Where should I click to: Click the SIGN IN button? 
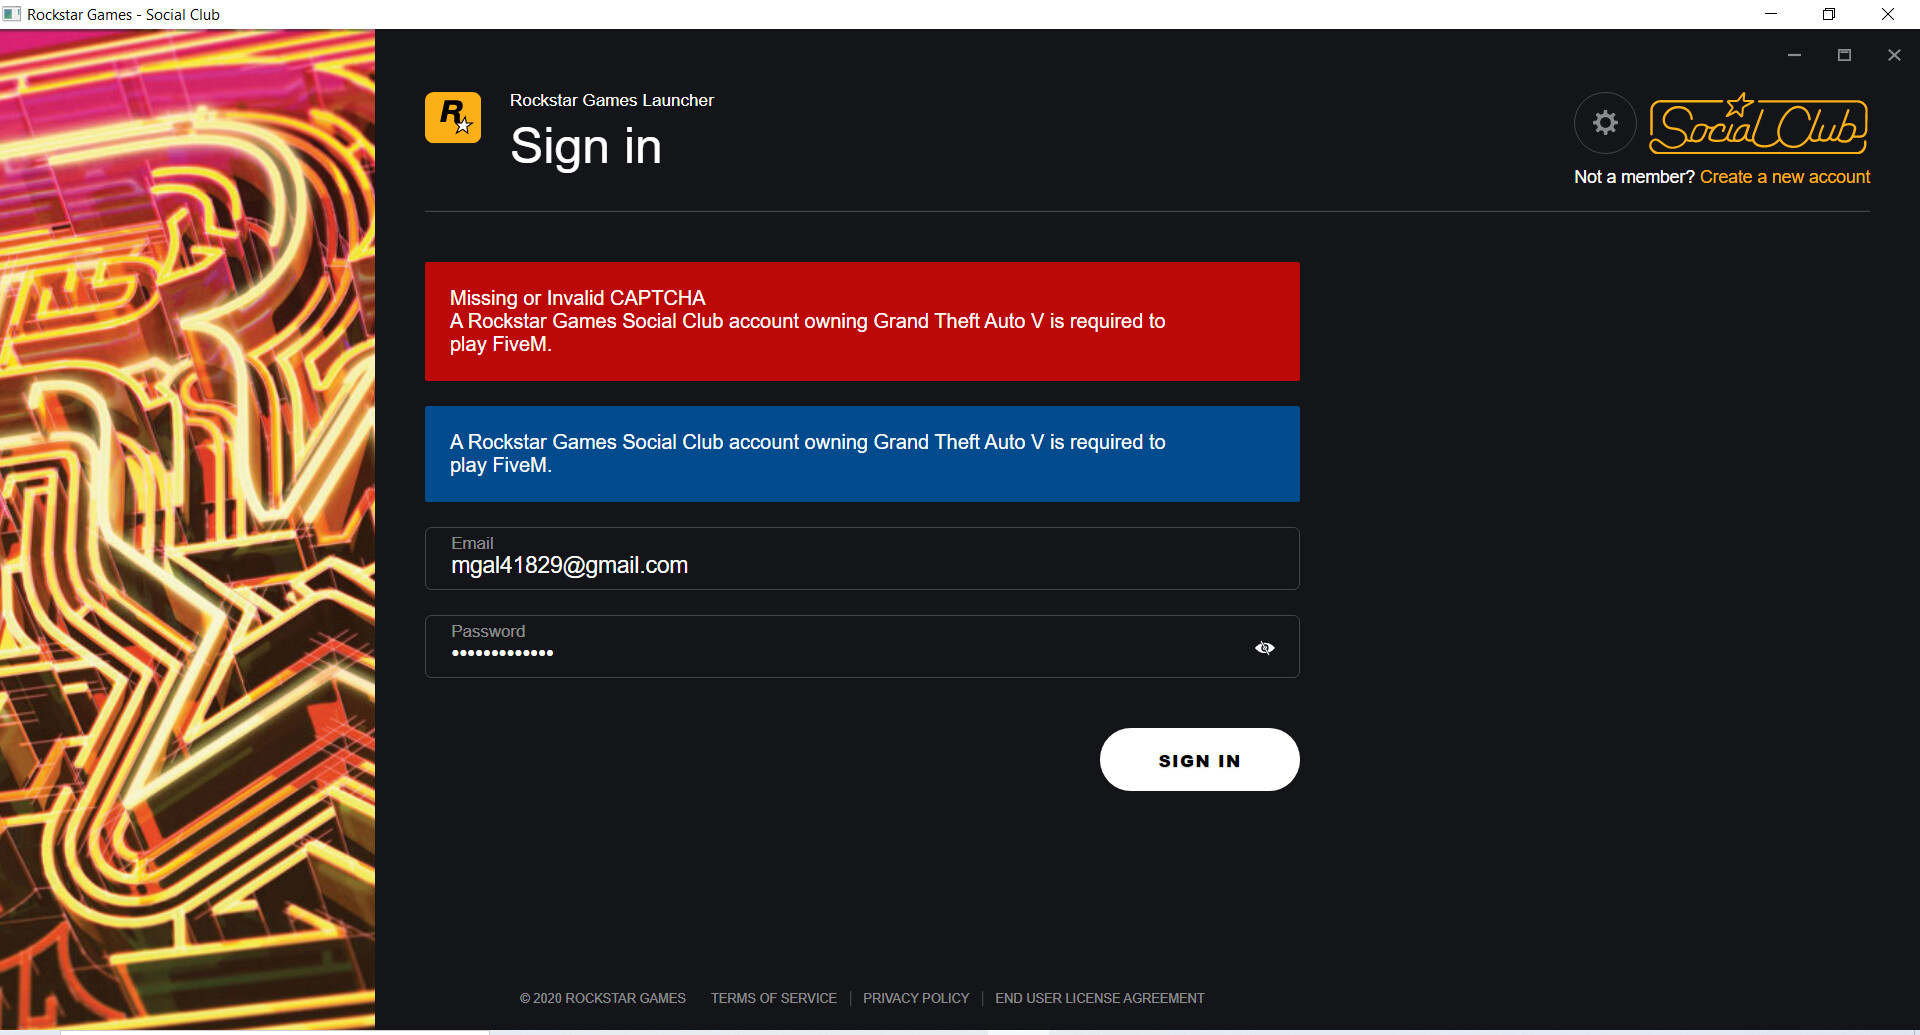click(x=1200, y=760)
